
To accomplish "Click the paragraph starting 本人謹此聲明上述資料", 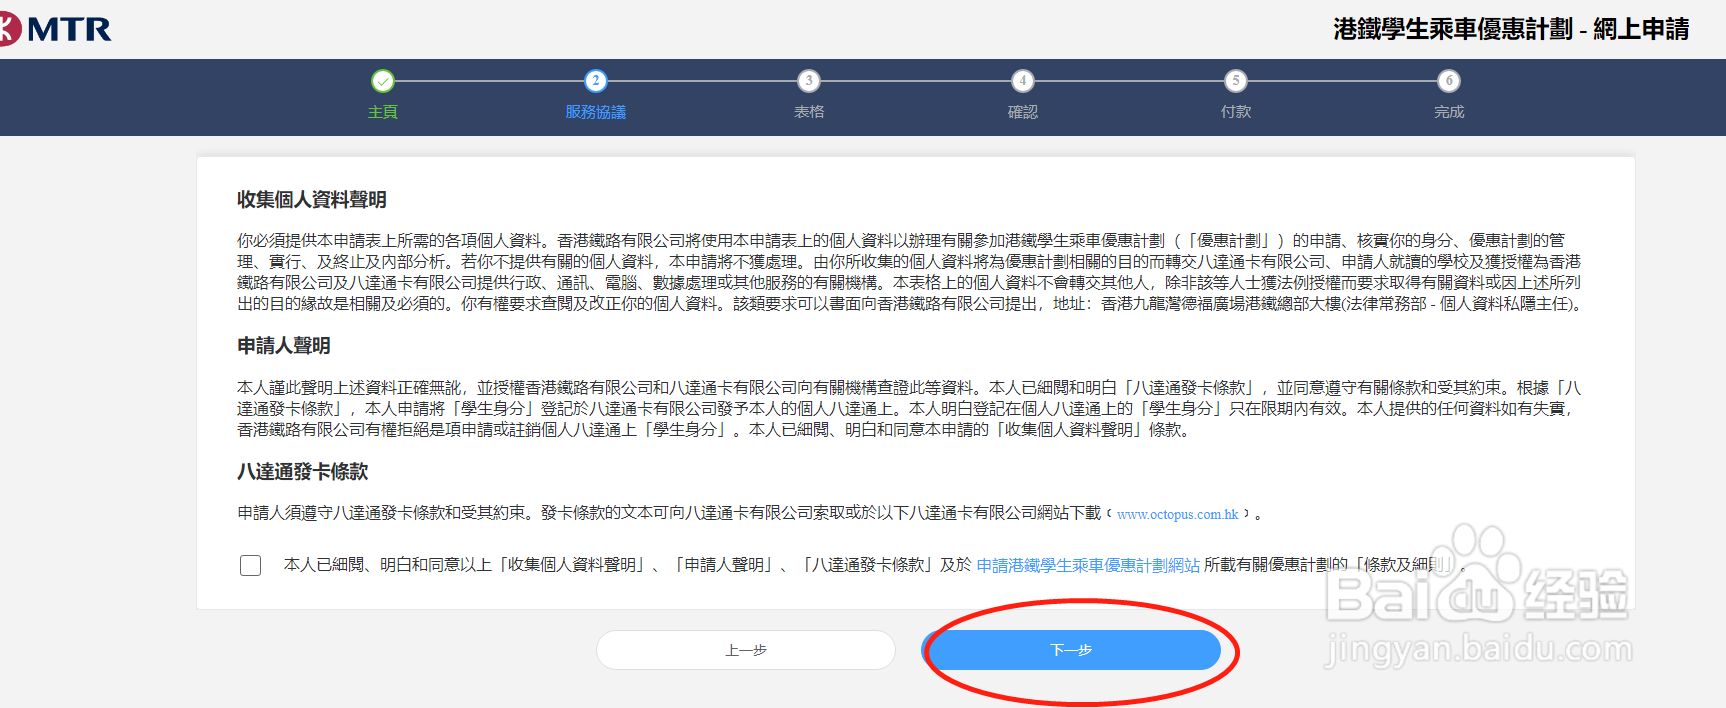I will [909, 408].
